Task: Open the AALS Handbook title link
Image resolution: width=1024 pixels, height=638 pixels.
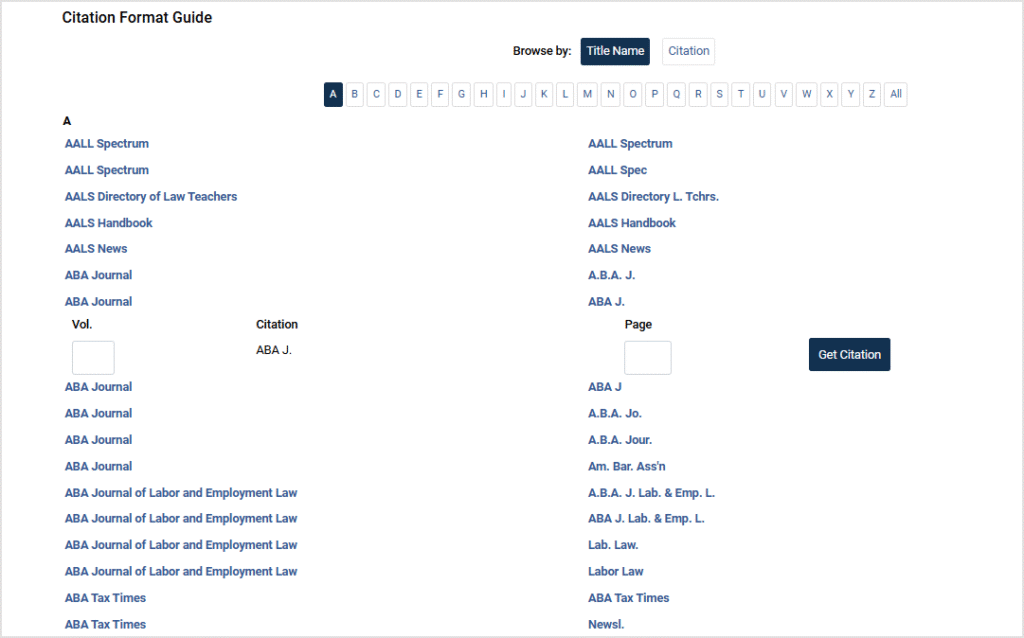Action: pyautogui.click(x=109, y=223)
